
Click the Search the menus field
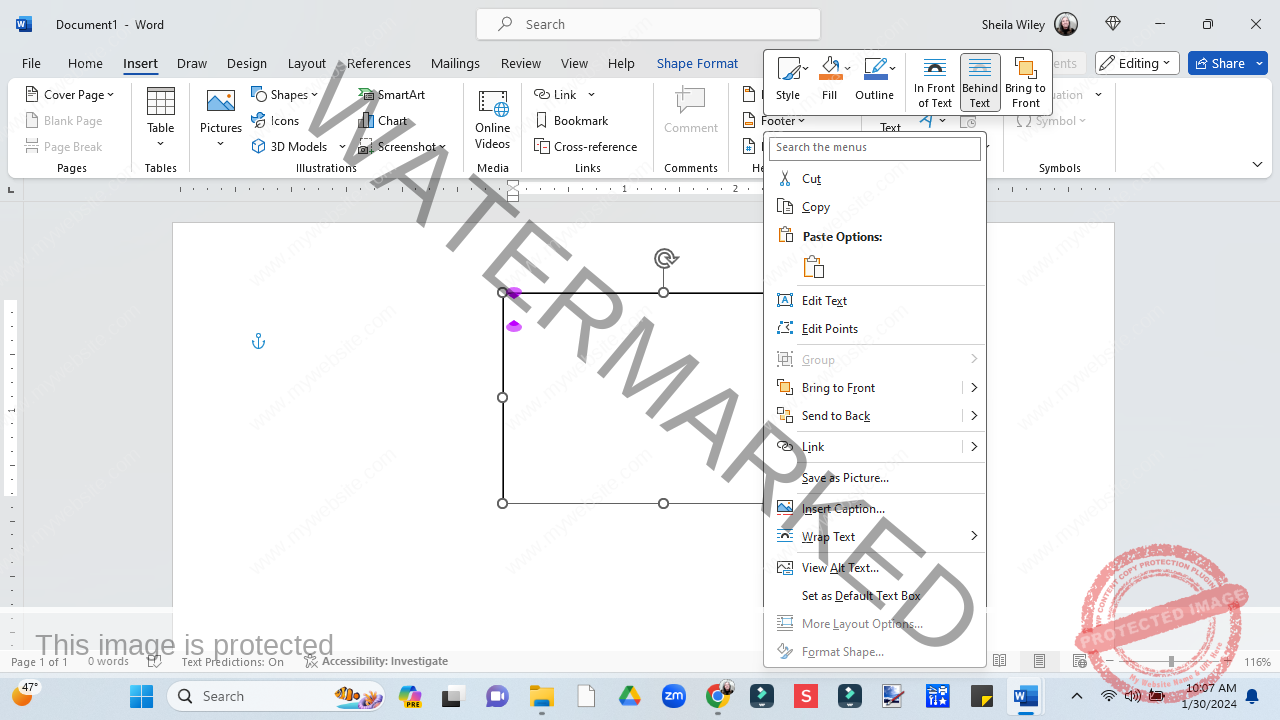874,148
